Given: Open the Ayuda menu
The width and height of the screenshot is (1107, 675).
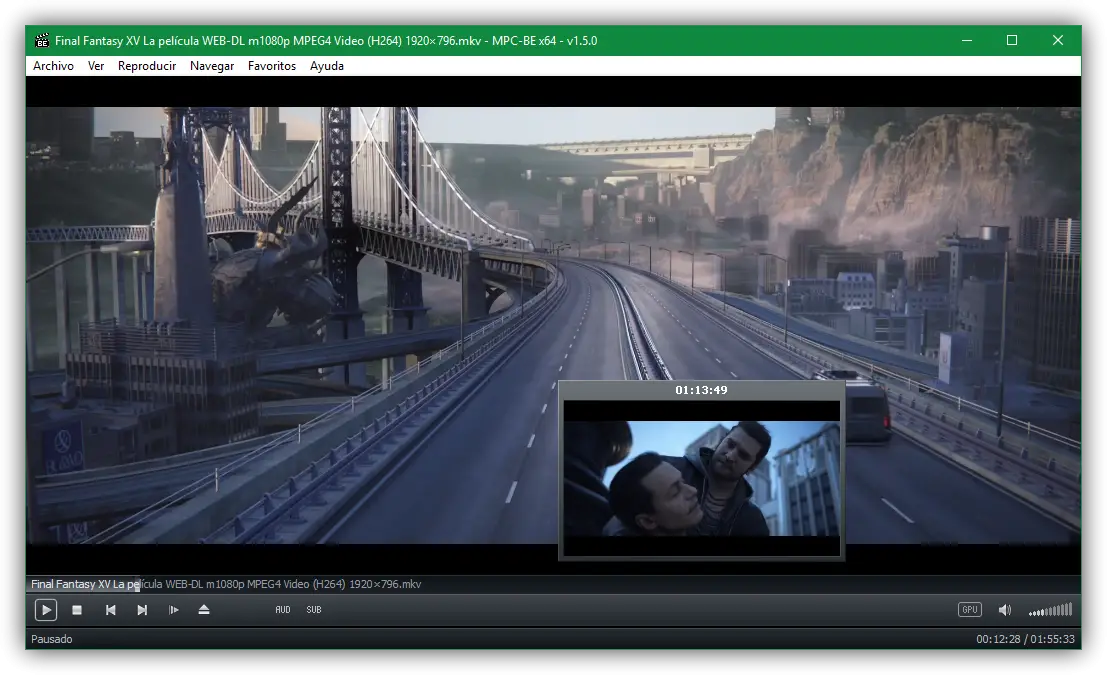Looking at the screenshot, I should pos(327,66).
